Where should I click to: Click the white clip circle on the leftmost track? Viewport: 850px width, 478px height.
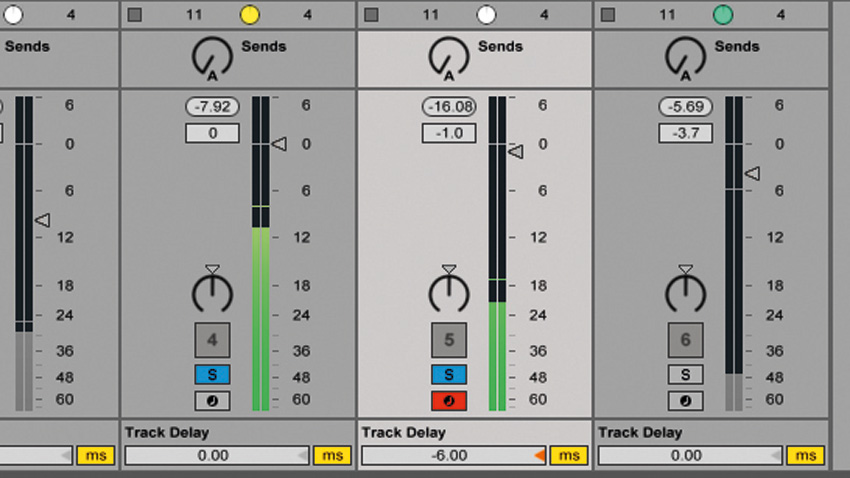tap(13, 15)
